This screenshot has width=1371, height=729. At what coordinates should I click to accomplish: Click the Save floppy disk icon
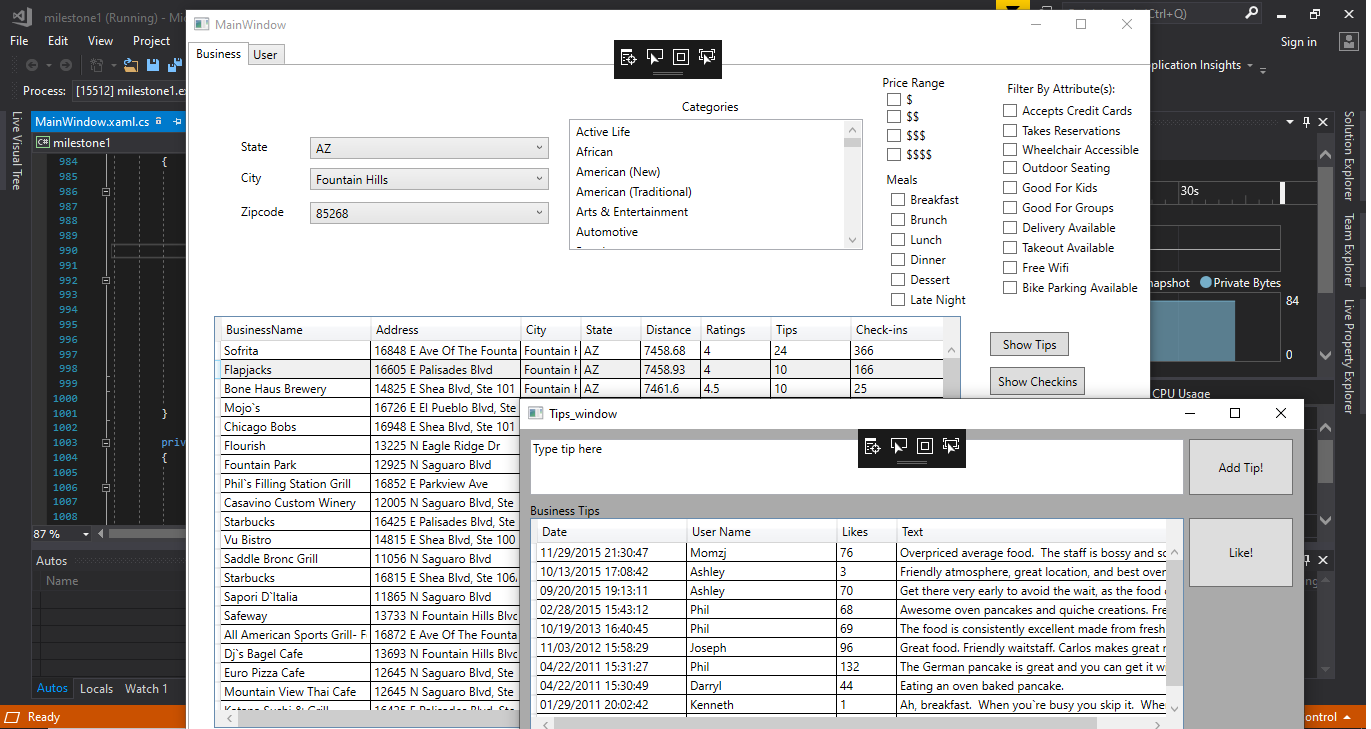(x=154, y=65)
